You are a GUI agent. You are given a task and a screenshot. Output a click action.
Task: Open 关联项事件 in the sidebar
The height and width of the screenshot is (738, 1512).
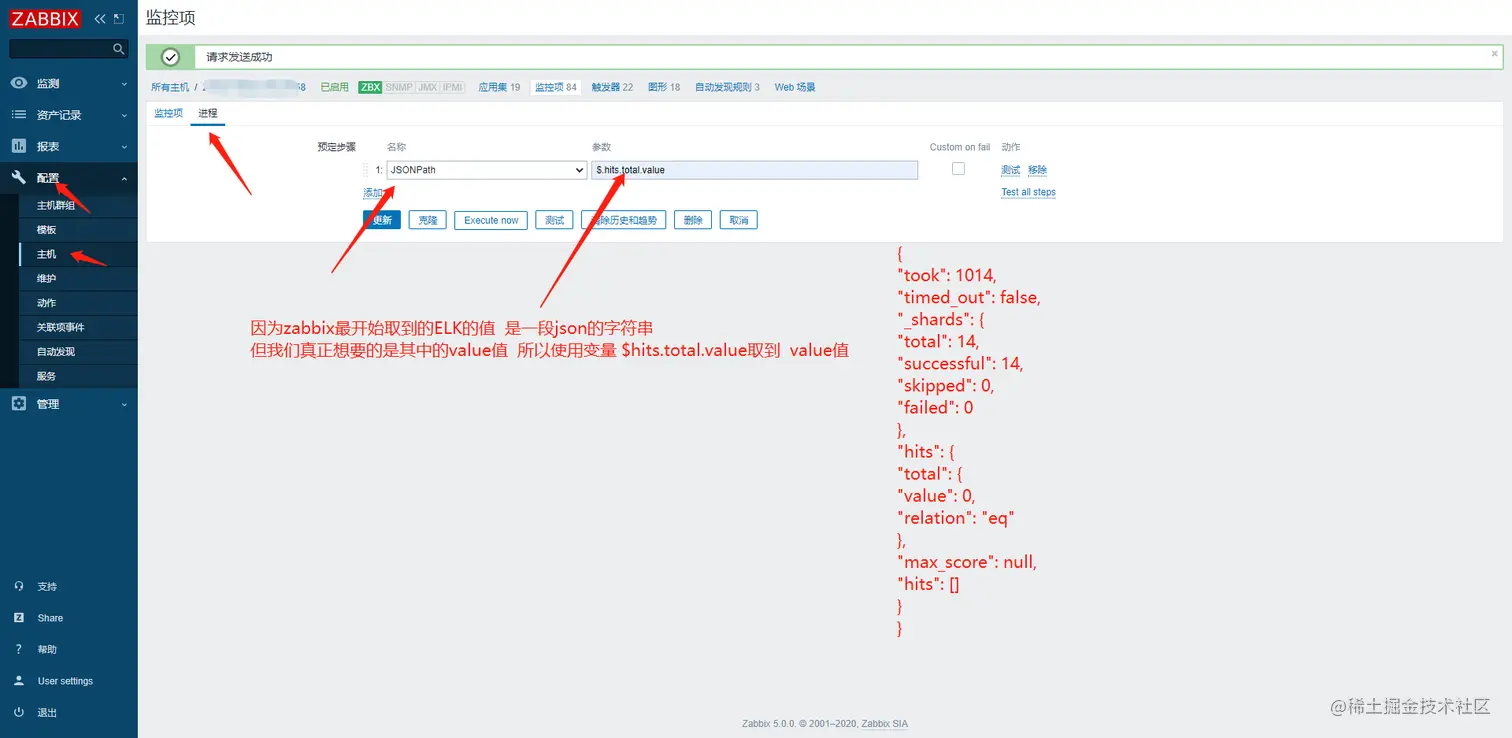click(x=61, y=327)
